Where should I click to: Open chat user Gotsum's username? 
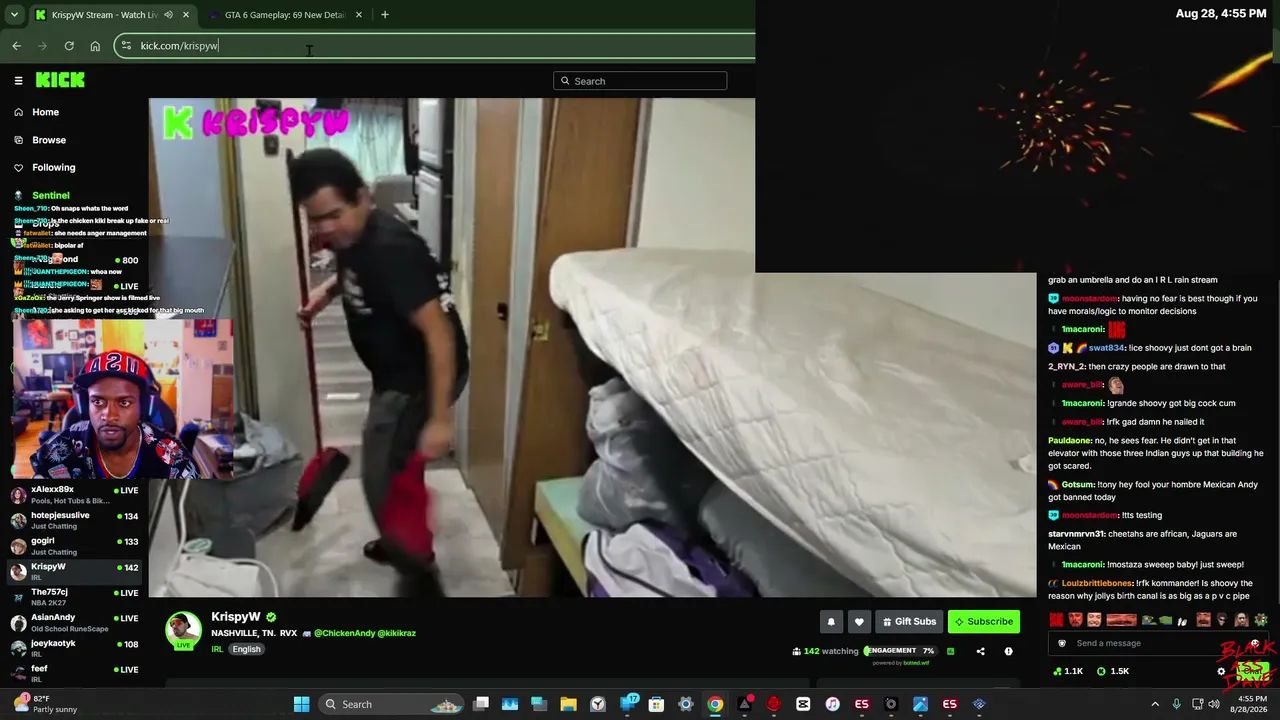[x=1078, y=485]
